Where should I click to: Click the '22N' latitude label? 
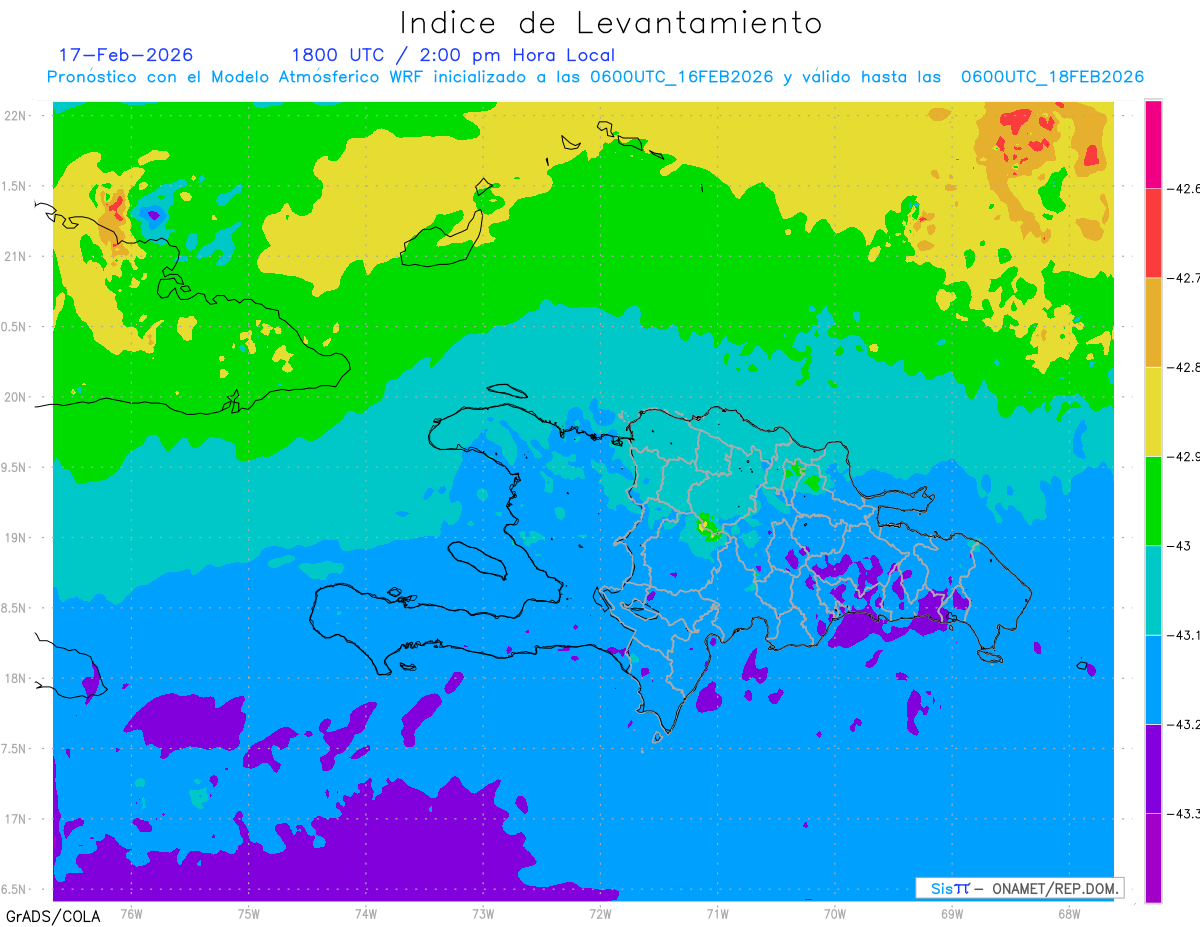click(x=16, y=116)
